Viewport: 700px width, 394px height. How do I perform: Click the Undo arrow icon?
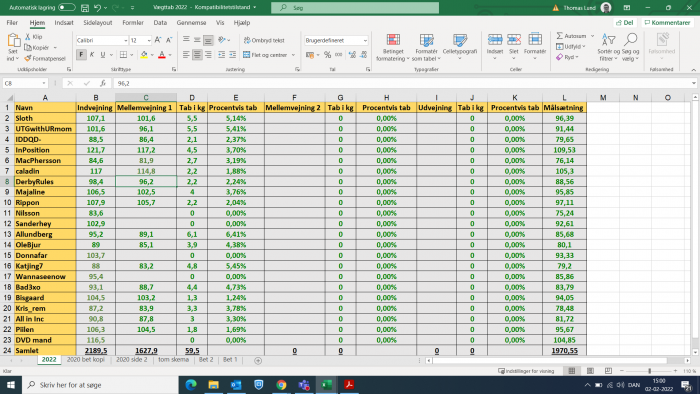pyautogui.click(x=97, y=8)
